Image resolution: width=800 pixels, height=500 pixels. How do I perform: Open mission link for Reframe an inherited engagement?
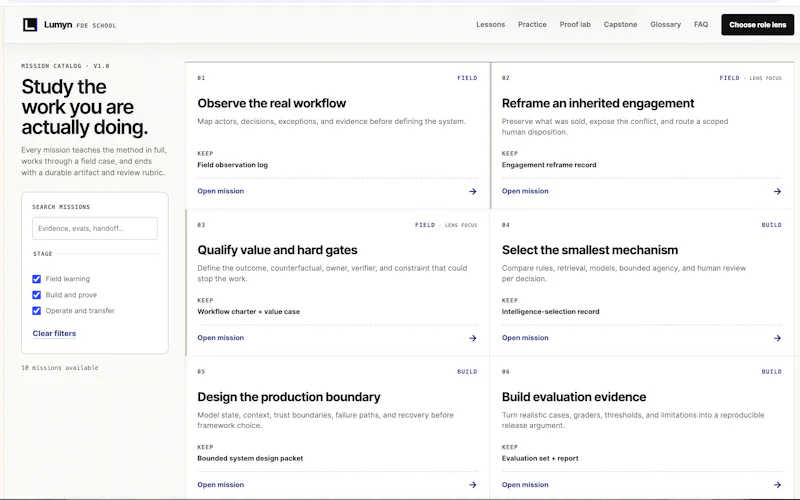[x=525, y=191]
